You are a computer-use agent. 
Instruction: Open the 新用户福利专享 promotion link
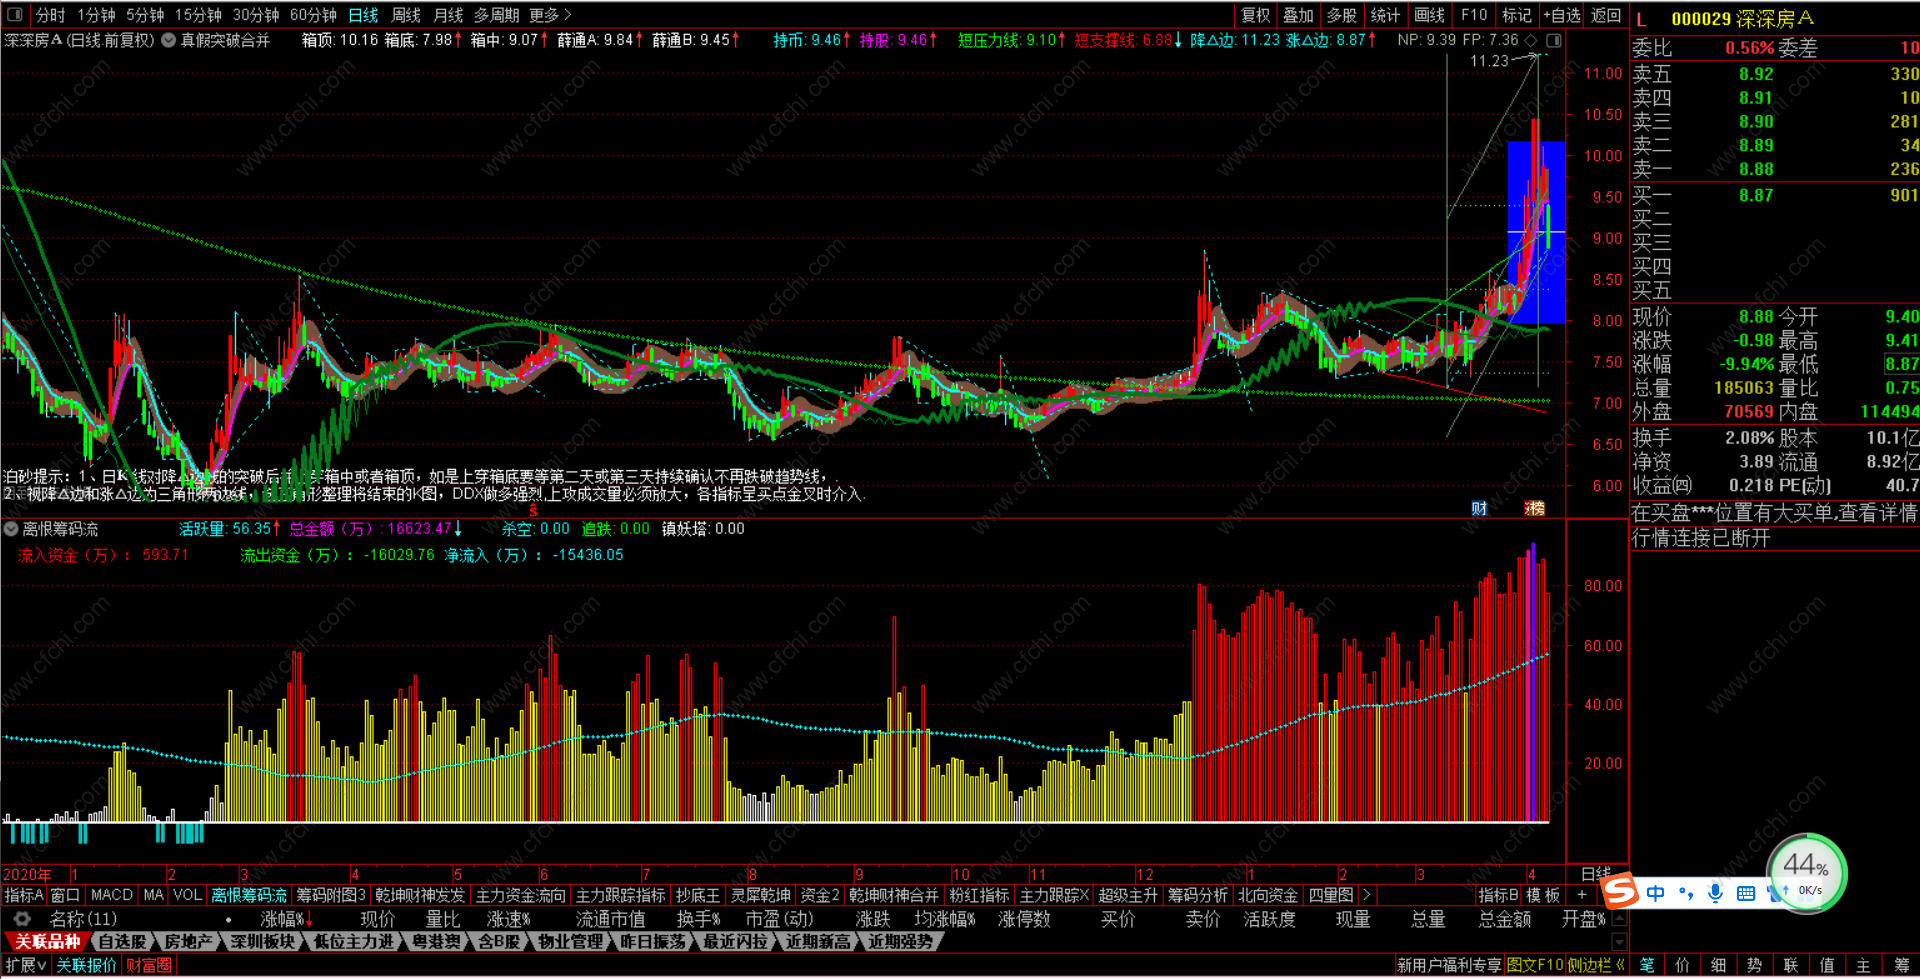click(x=1449, y=965)
